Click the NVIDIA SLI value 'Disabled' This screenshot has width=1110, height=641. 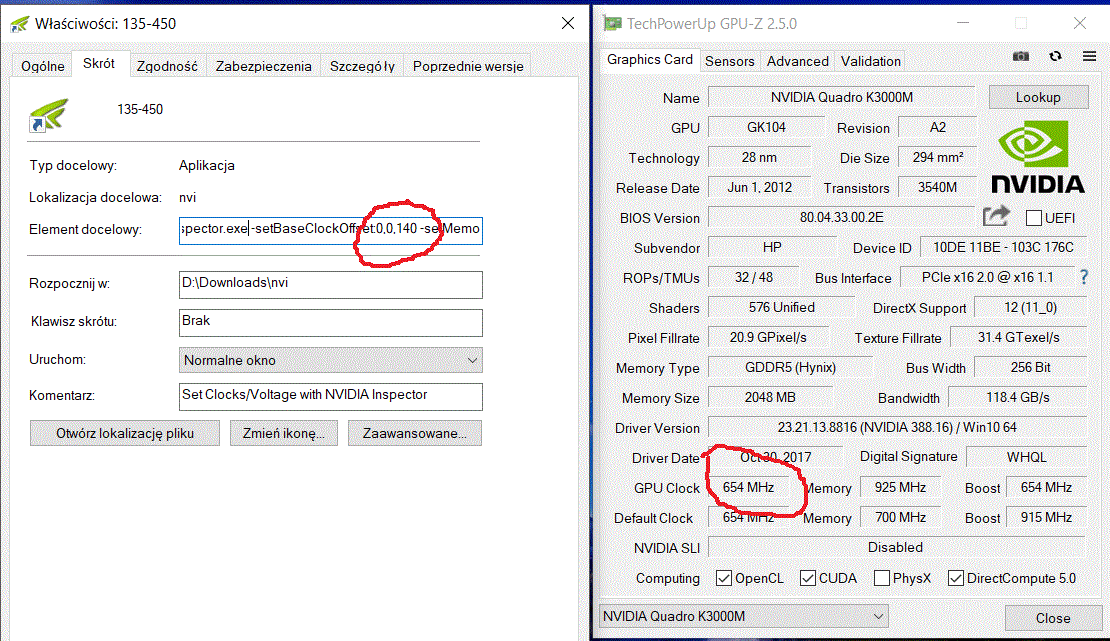pos(897,548)
